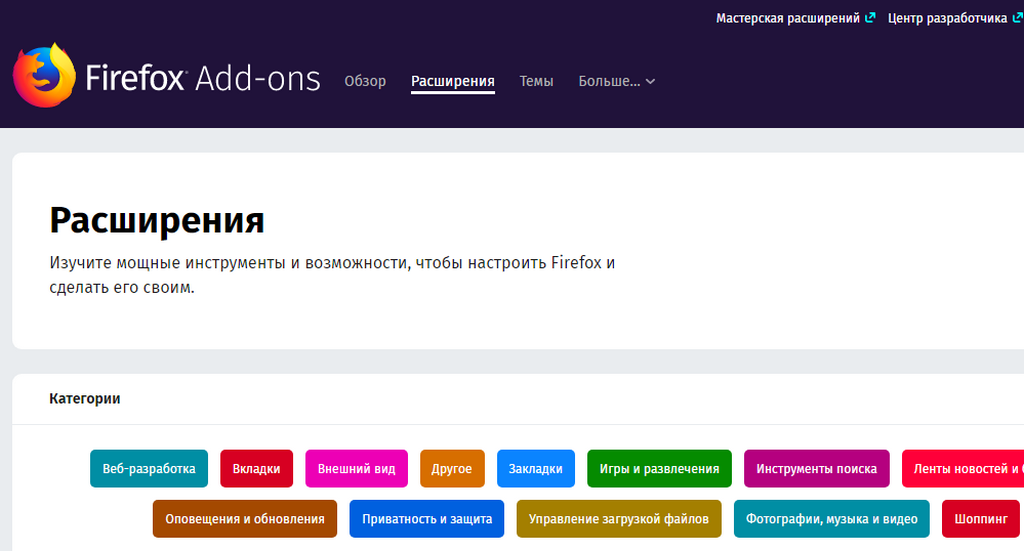The height and width of the screenshot is (551, 1024).
Task: Open the Игры и развлечения category
Action: pyautogui.click(x=660, y=469)
